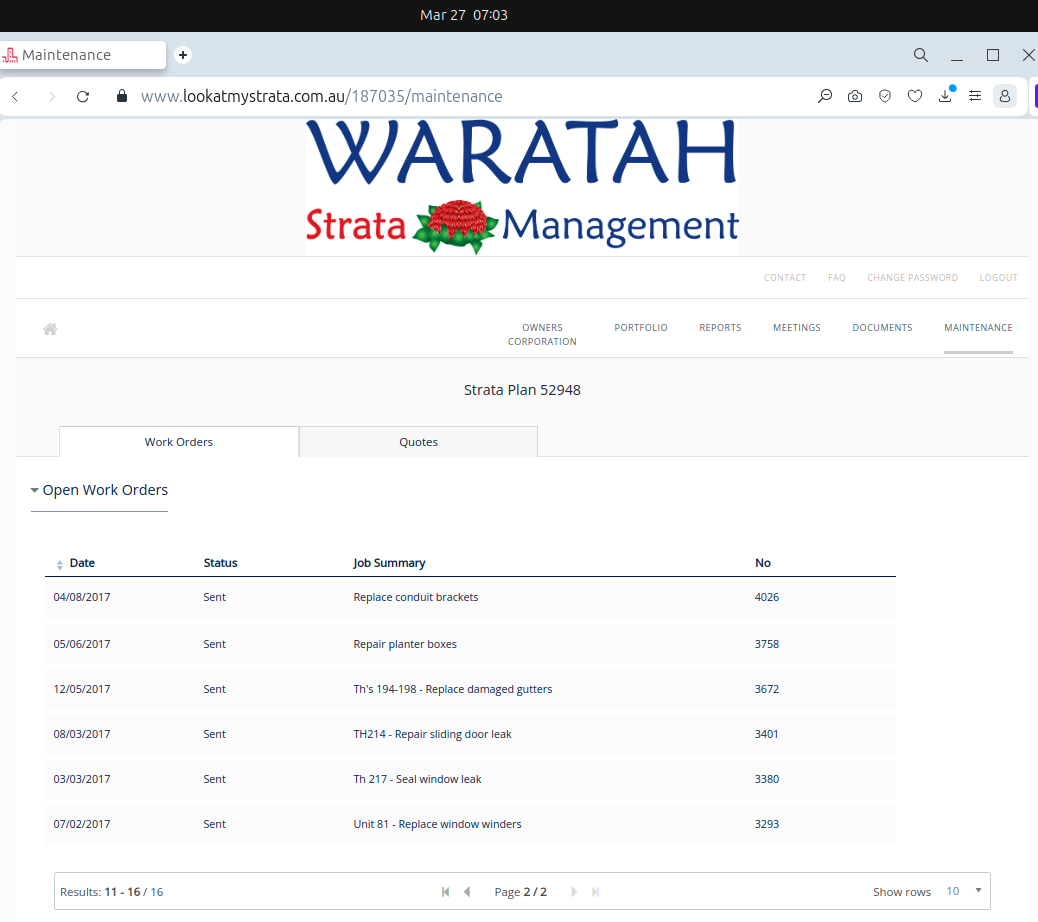Viewport: 1038px width, 922px height.
Task: Click the system clock Mar 27 07:03
Action: (x=464, y=15)
